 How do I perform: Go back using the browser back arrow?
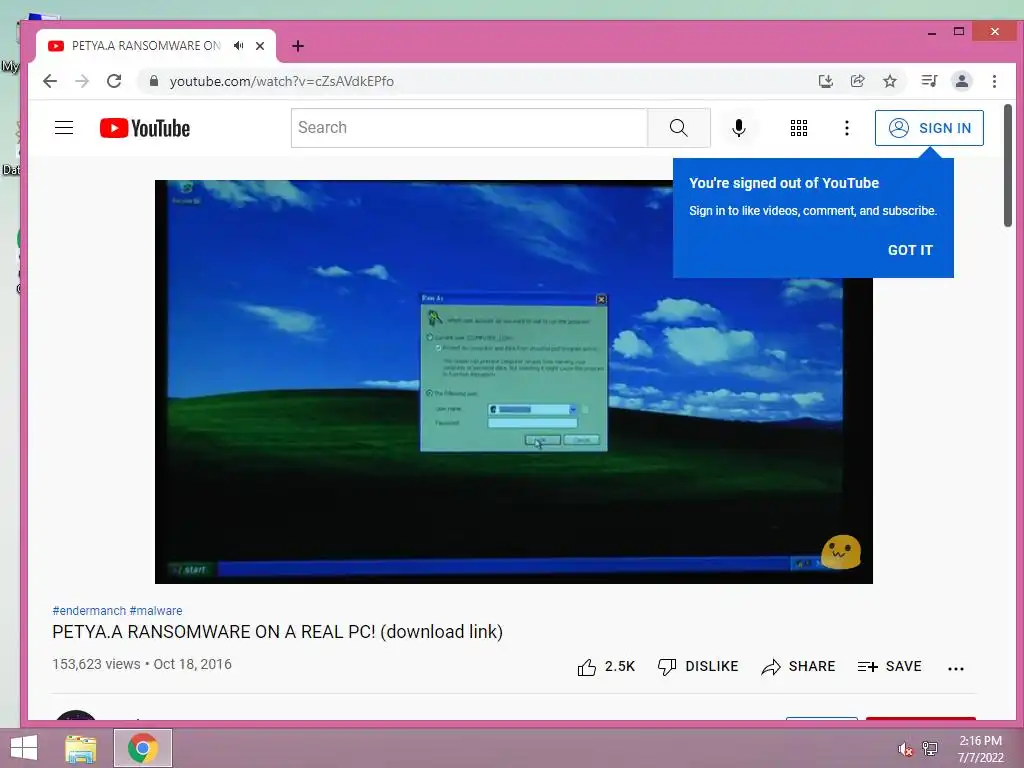tap(50, 81)
